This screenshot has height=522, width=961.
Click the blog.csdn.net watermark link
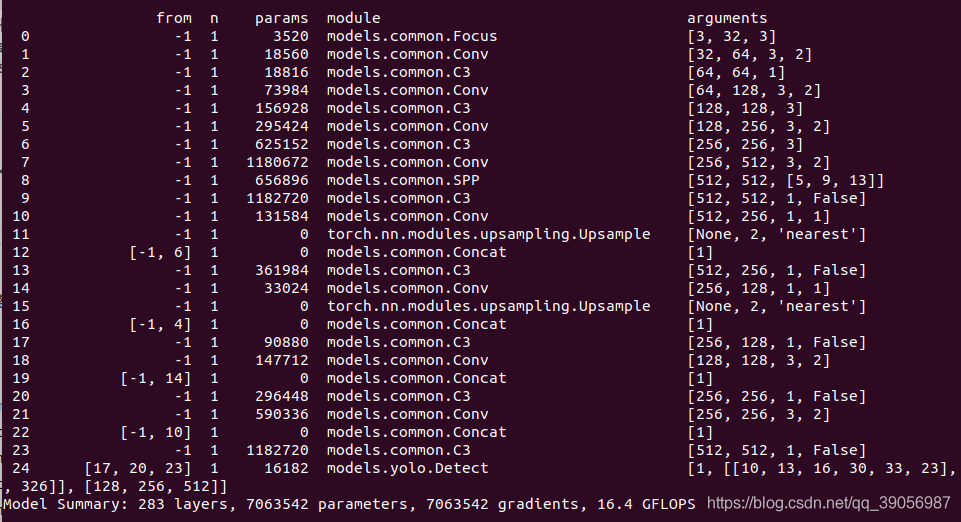pos(828,502)
